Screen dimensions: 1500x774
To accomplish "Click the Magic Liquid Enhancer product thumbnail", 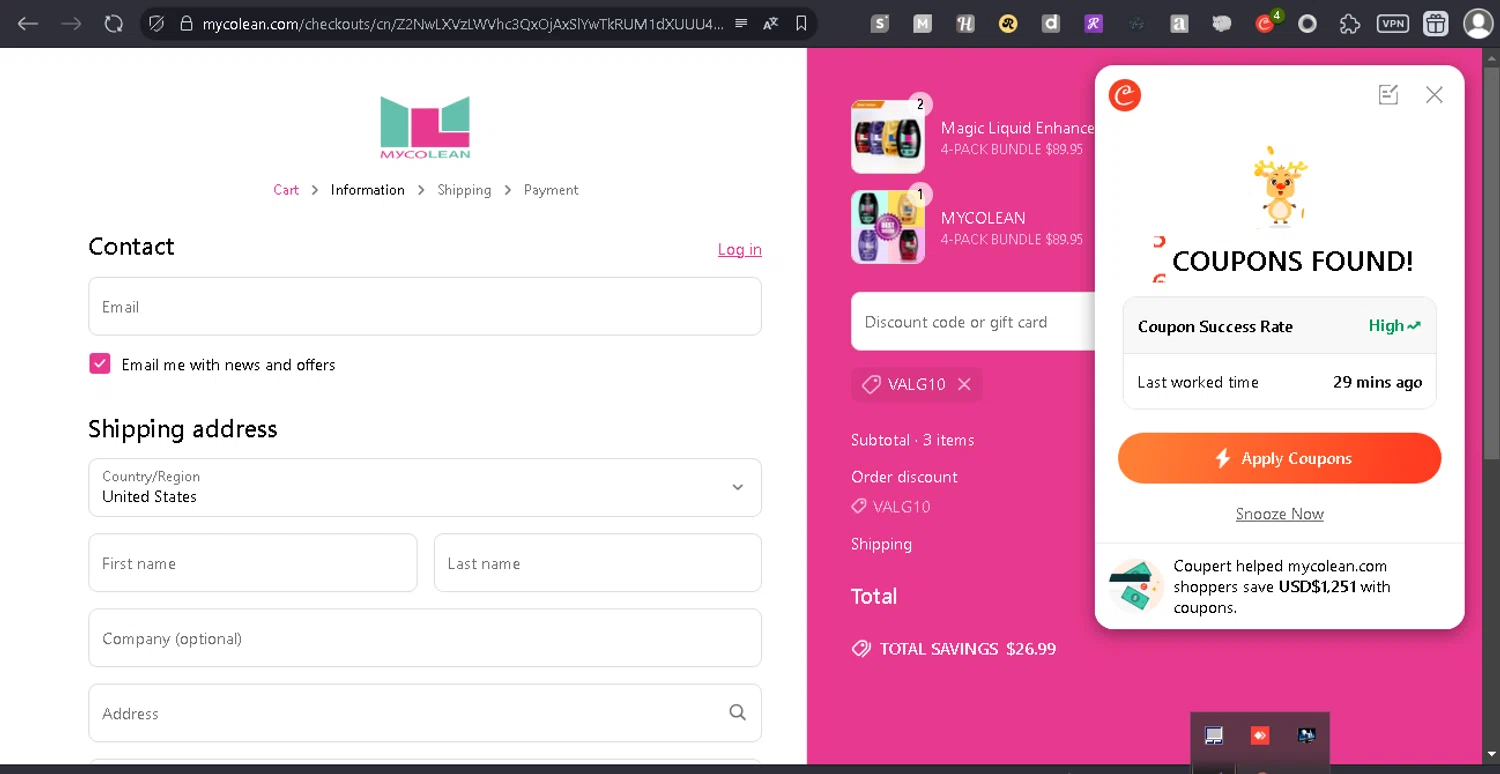I will [888, 137].
